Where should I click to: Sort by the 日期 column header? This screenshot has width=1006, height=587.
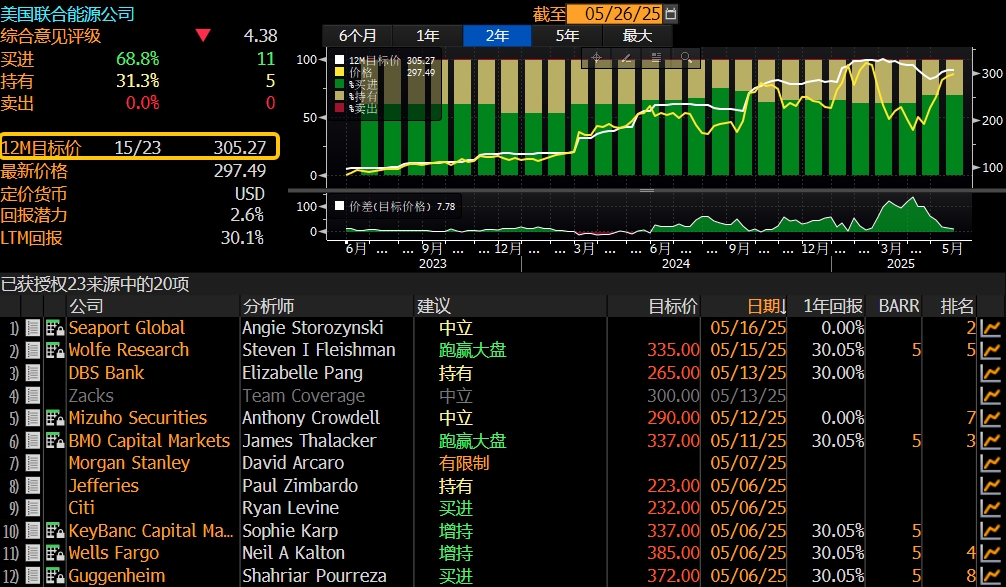pos(767,306)
